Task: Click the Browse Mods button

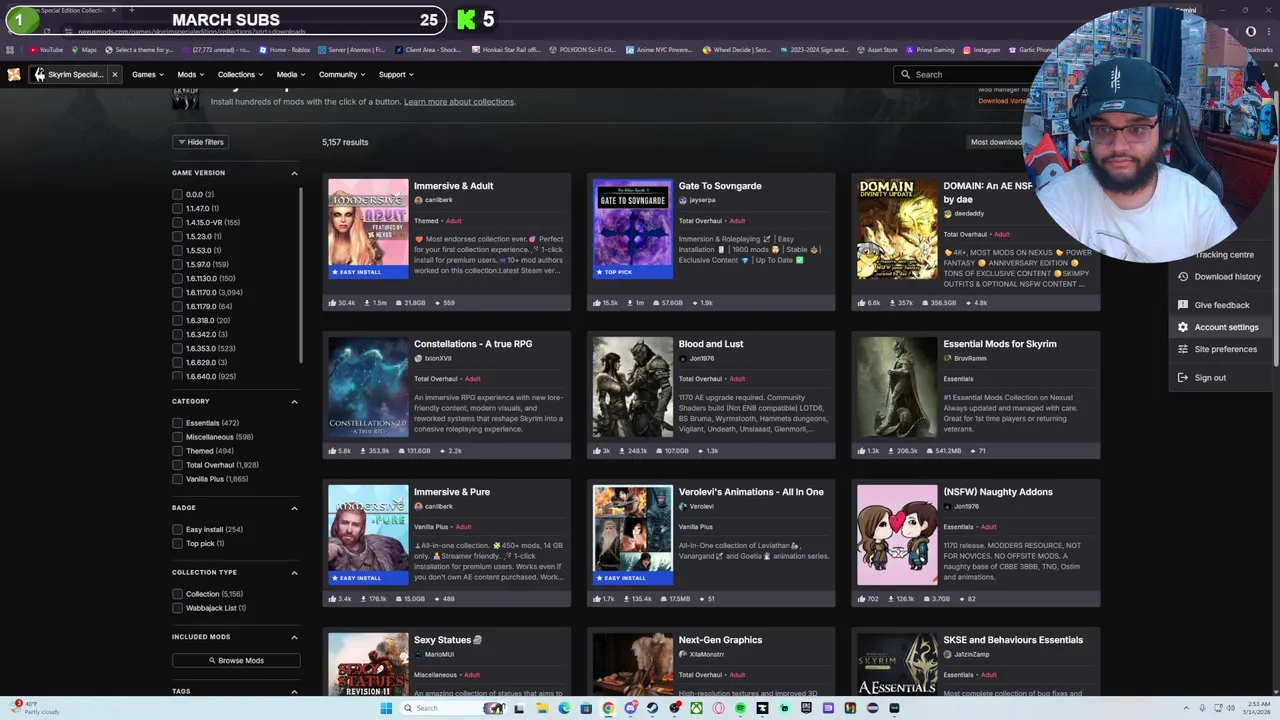Action: tap(236, 660)
